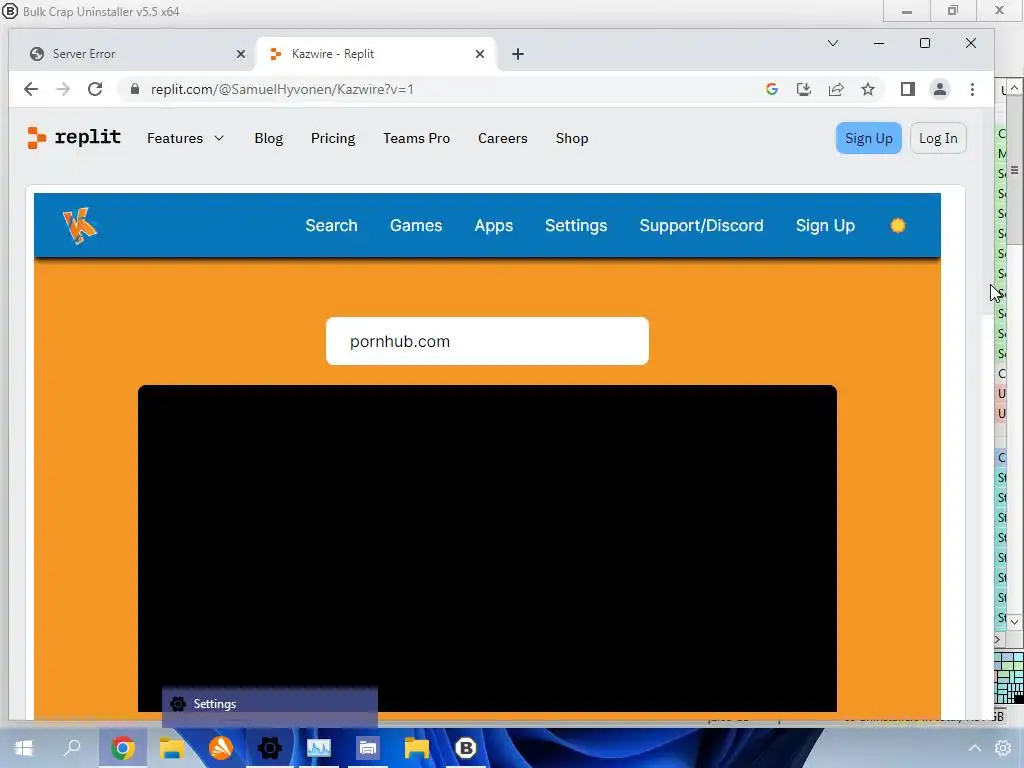Open File Explorer from taskbar

pyautogui.click(x=172, y=748)
